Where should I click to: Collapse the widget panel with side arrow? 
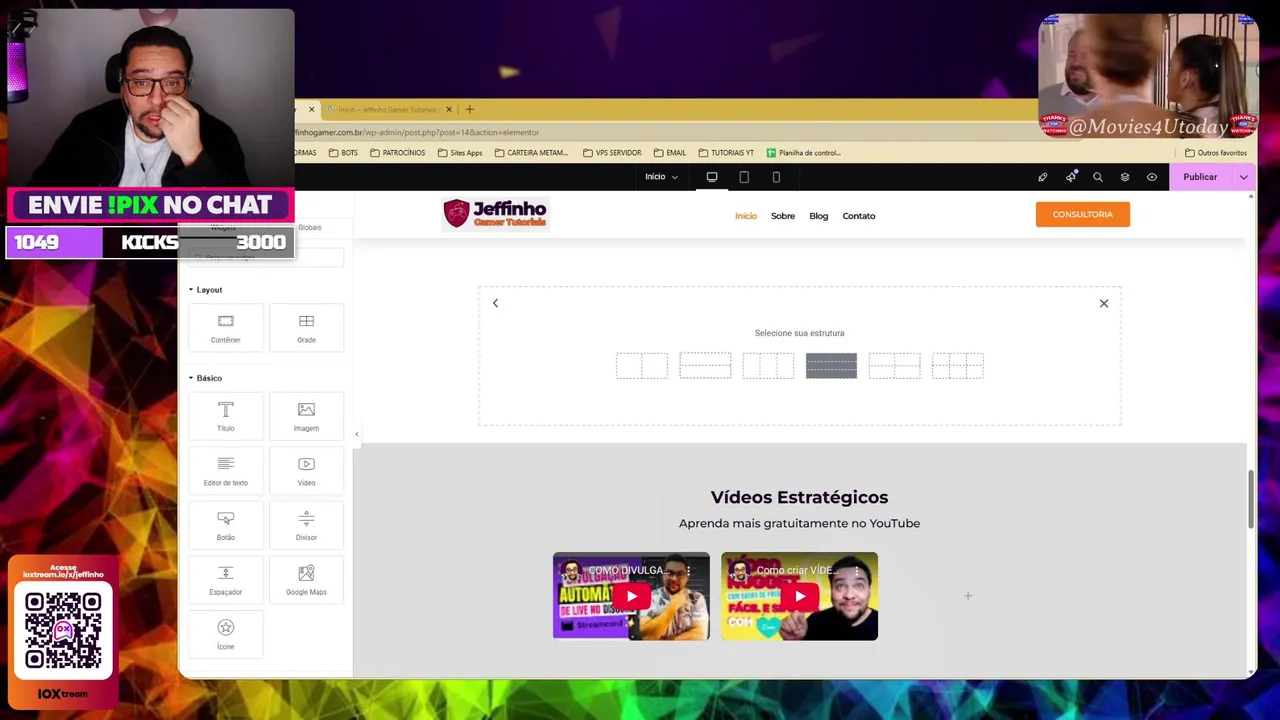[357, 434]
